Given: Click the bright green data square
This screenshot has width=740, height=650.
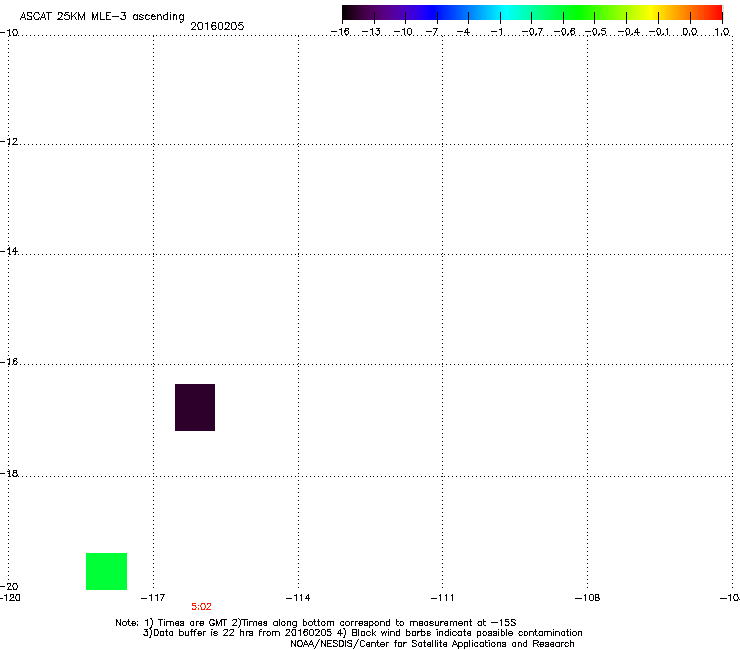Looking at the screenshot, I should pos(107,571).
